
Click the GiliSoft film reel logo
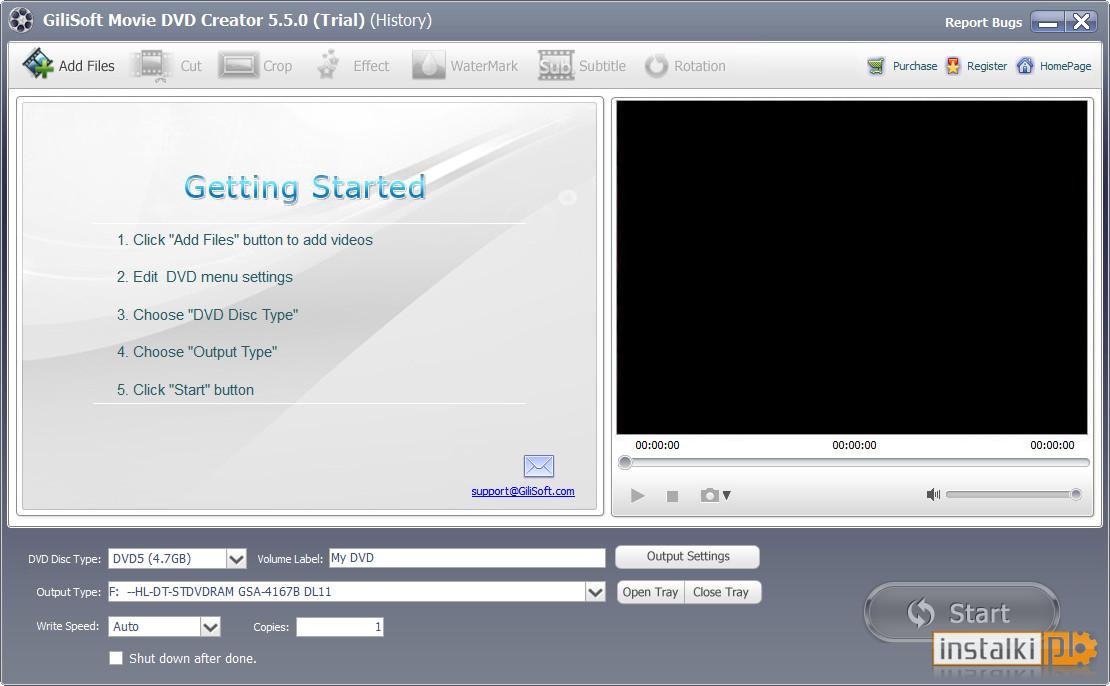pos(21,21)
